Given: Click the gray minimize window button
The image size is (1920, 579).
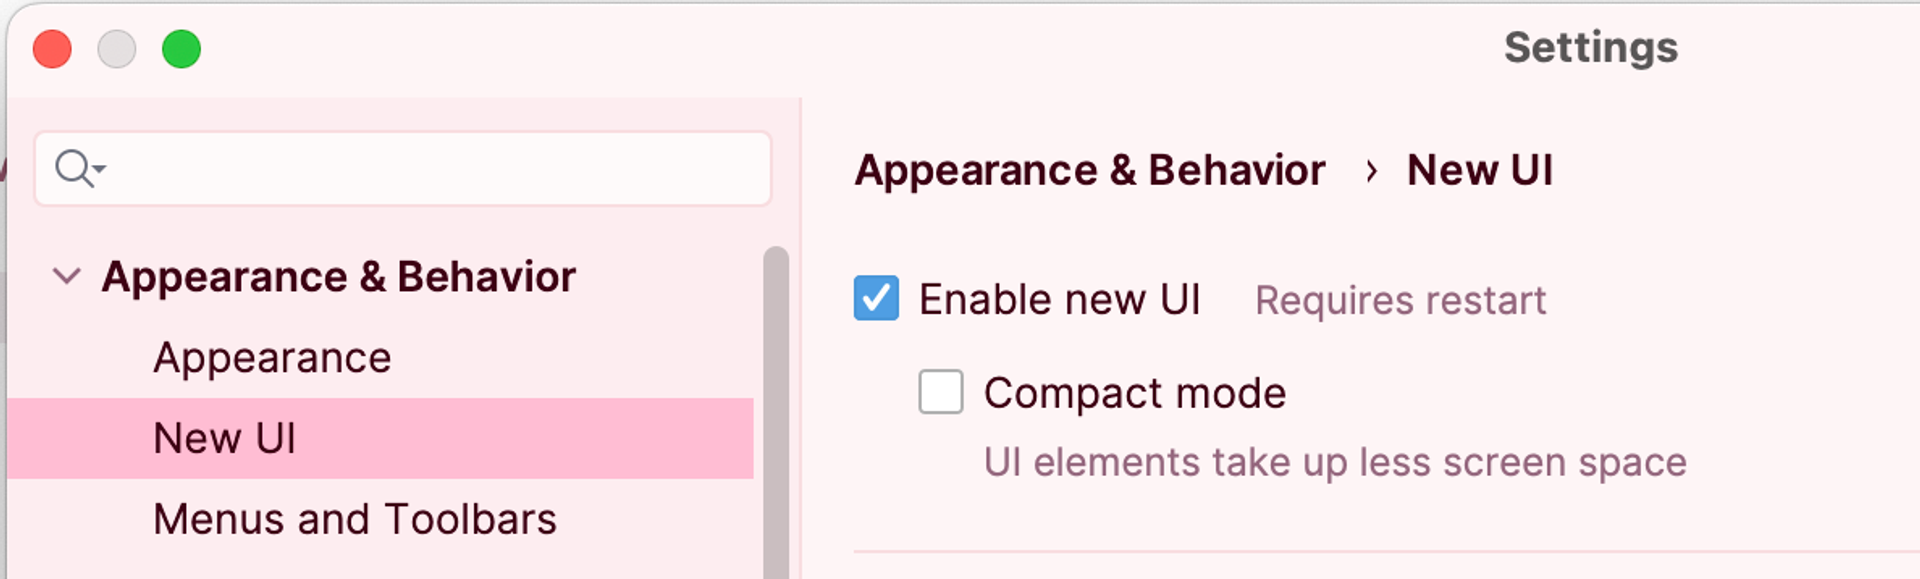Looking at the screenshot, I should (117, 49).
